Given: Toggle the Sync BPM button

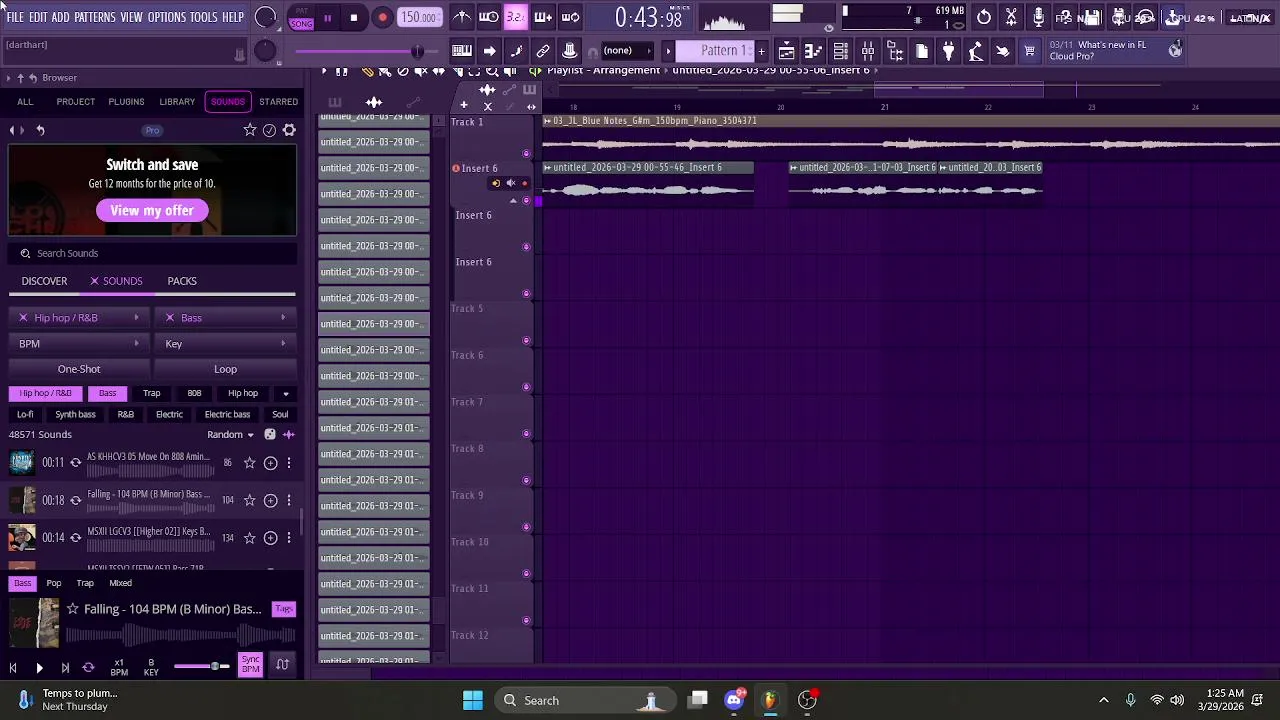Looking at the screenshot, I should (250, 663).
